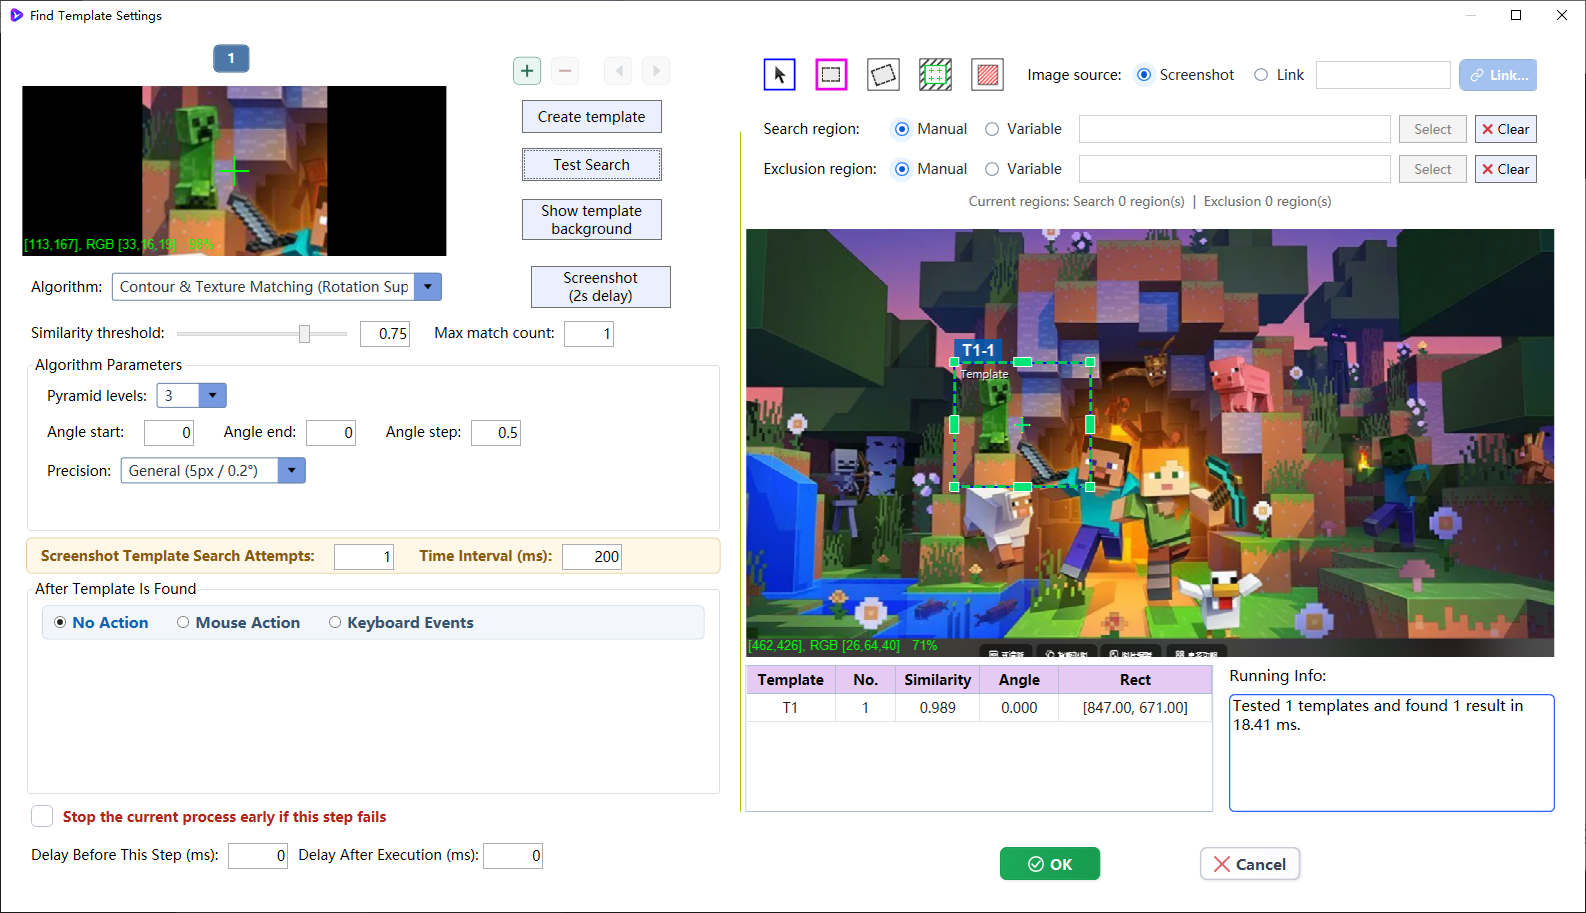Screen dimensions: 1586x913
Task: Click the Search region variable field
Action: tap(1235, 129)
